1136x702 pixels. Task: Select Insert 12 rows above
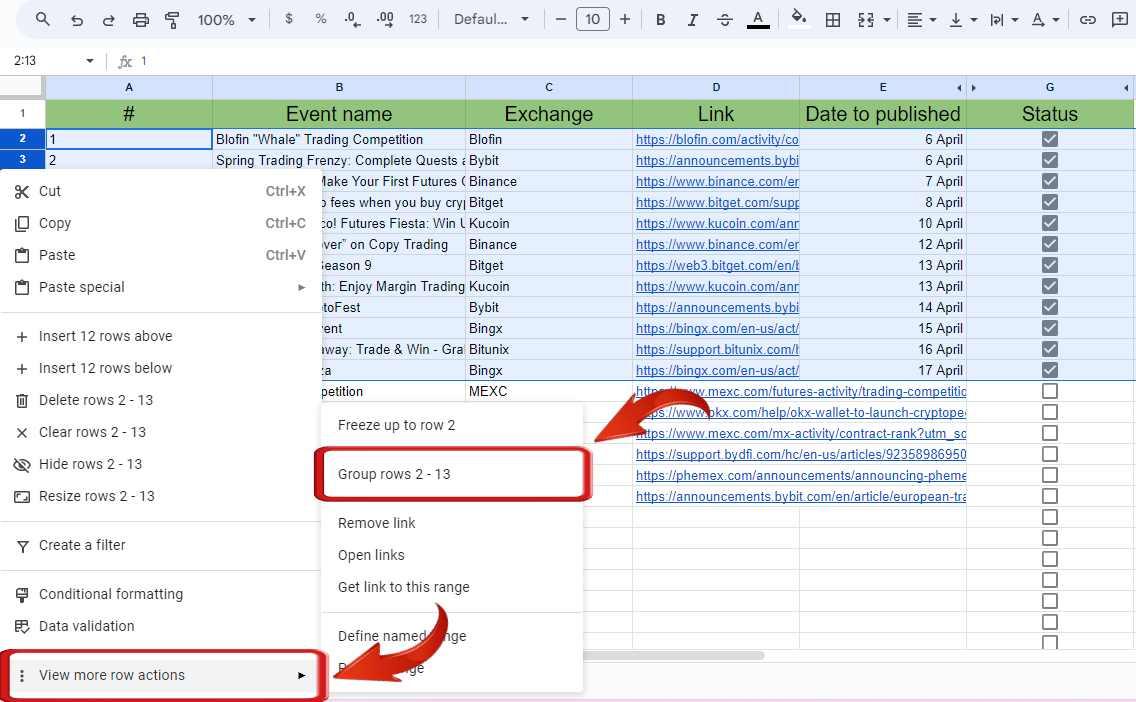tap(159, 336)
